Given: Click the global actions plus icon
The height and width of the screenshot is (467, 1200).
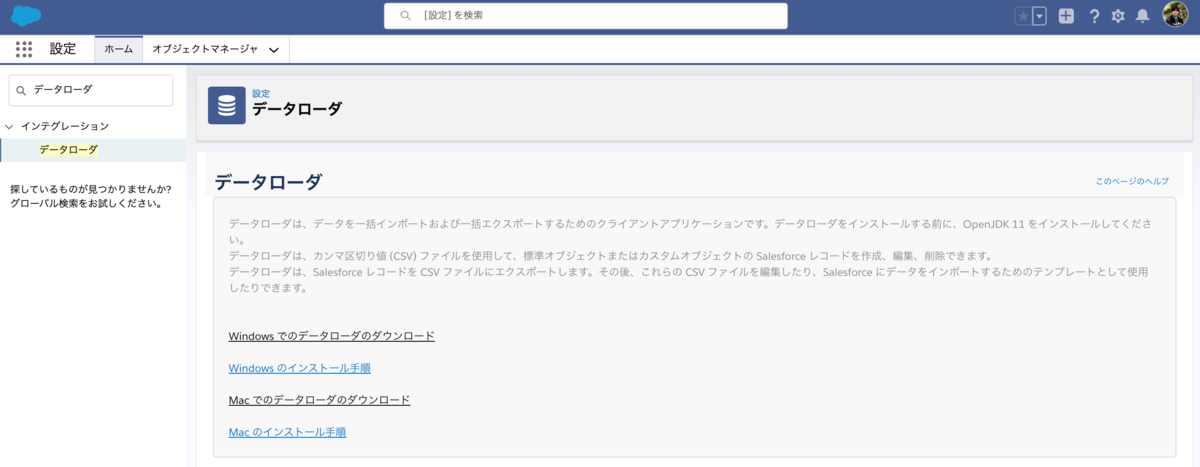Looking at the screenshot, I should tap(1067, 16).
